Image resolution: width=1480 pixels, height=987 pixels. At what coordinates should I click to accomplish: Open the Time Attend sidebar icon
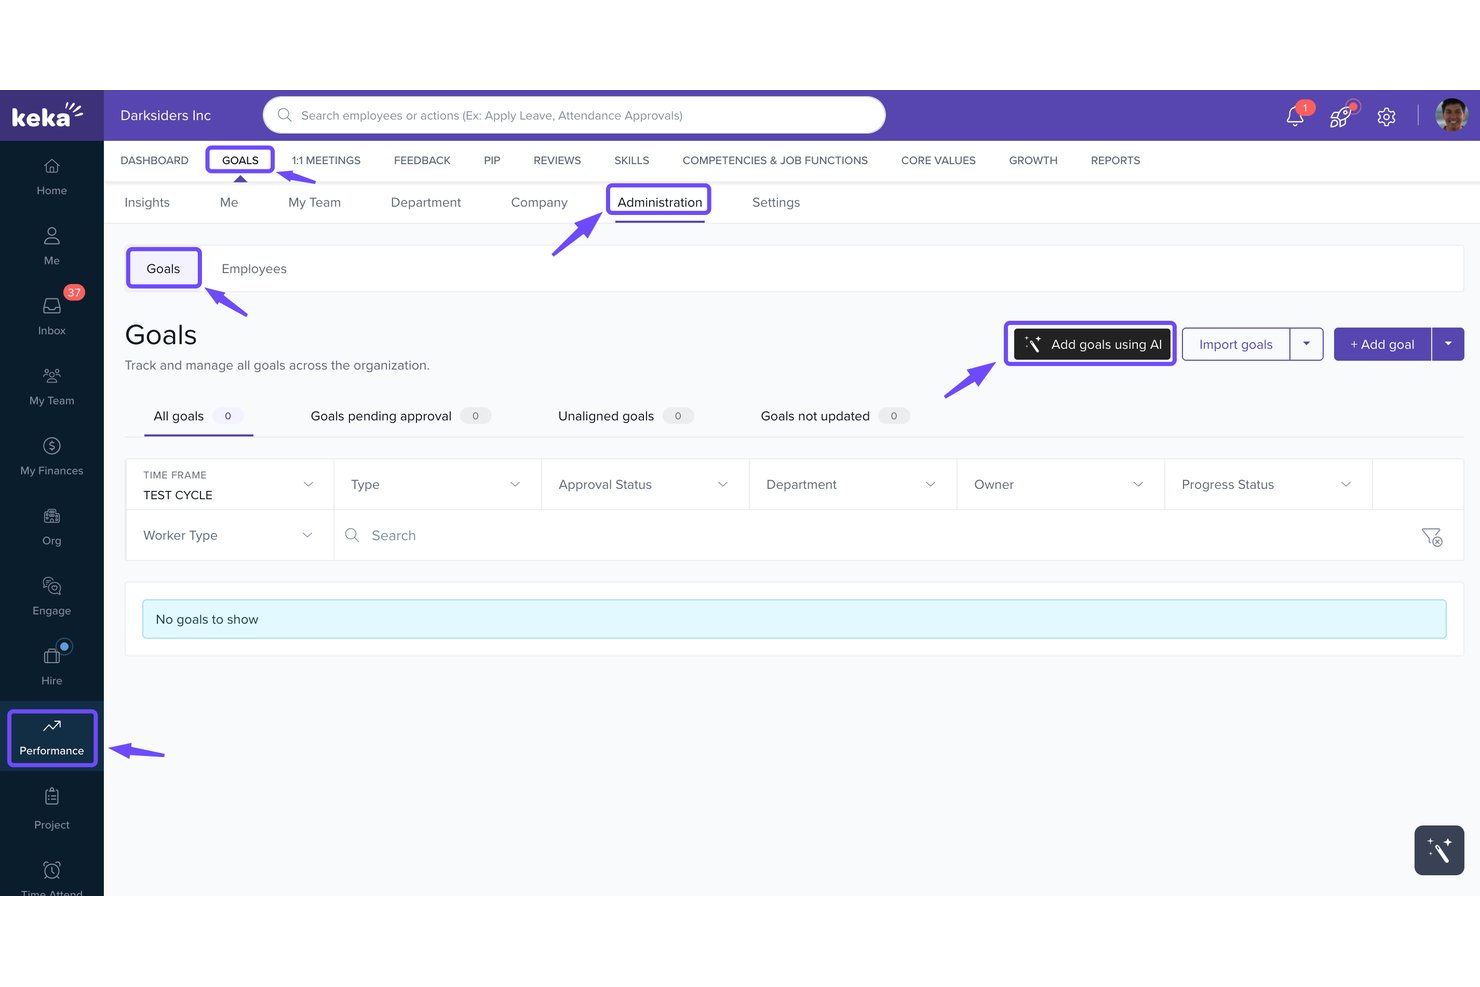(52, 877)
